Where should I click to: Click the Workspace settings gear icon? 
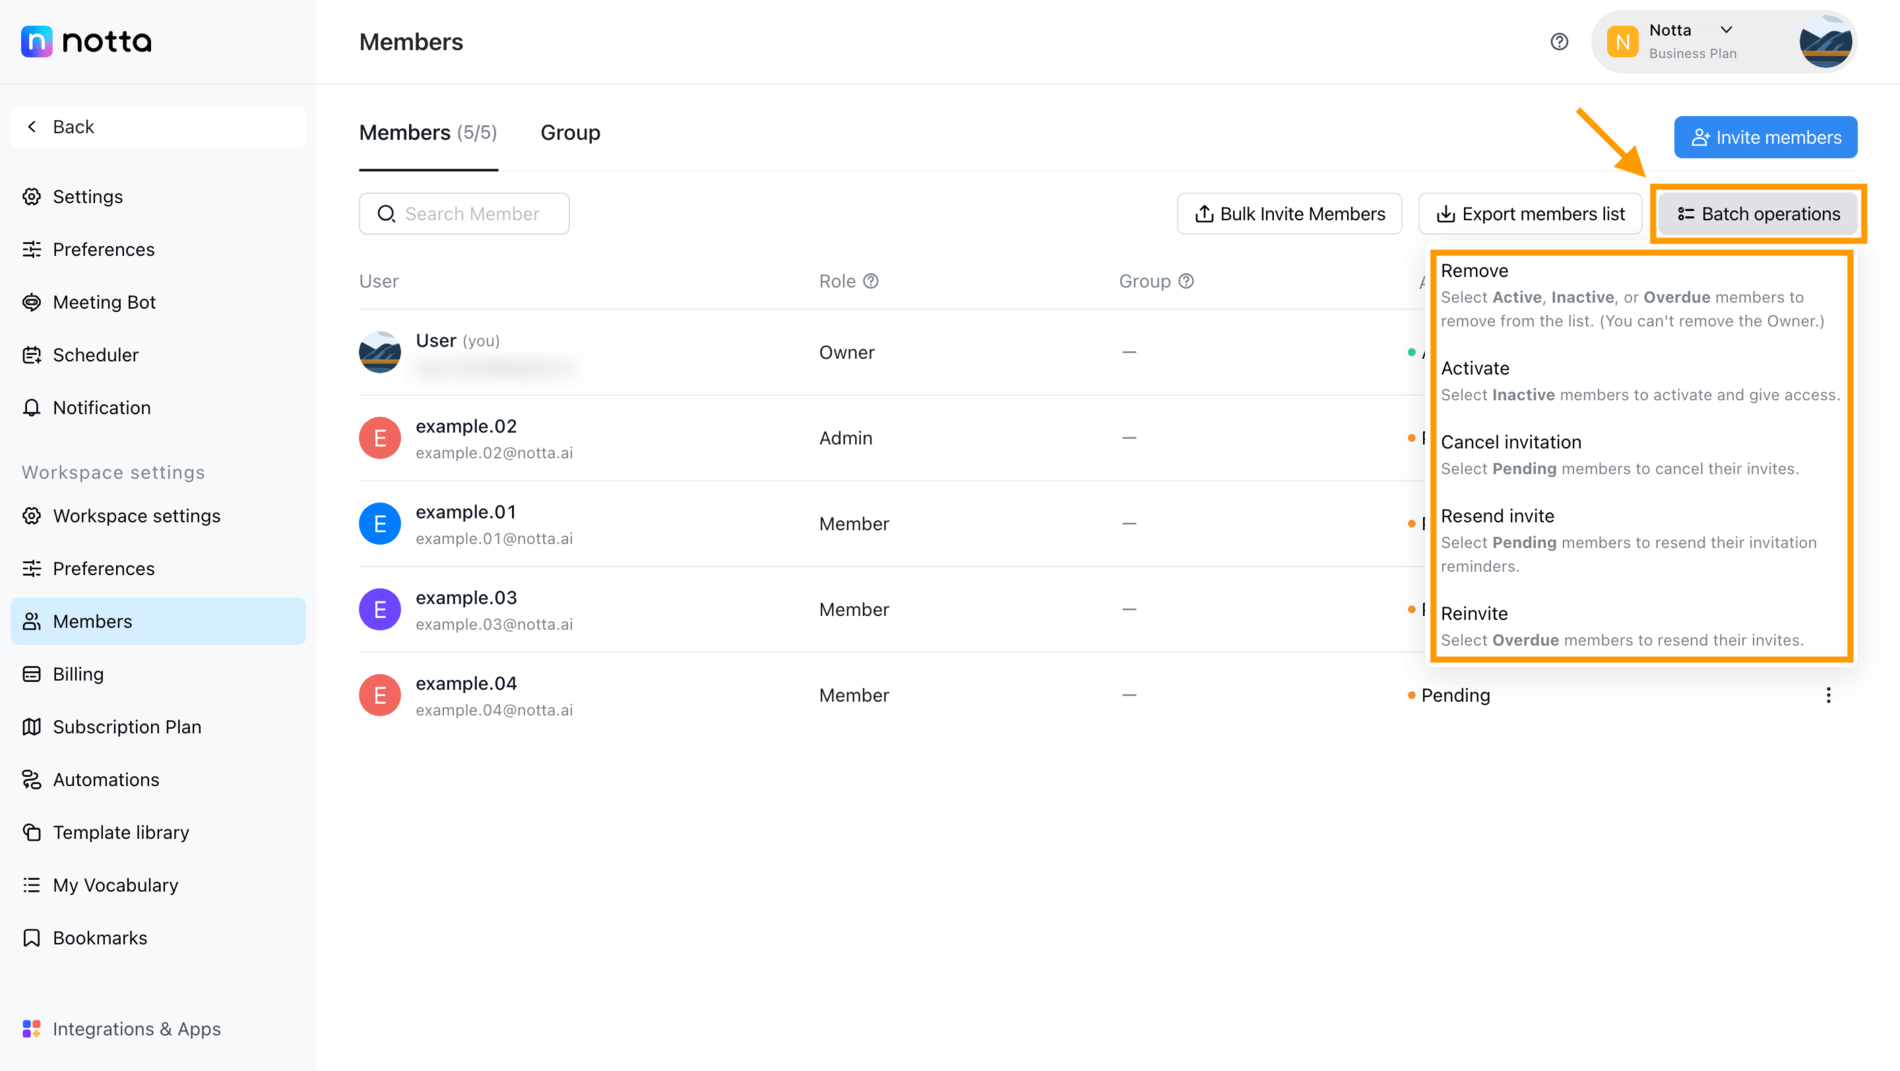[32, 516]
